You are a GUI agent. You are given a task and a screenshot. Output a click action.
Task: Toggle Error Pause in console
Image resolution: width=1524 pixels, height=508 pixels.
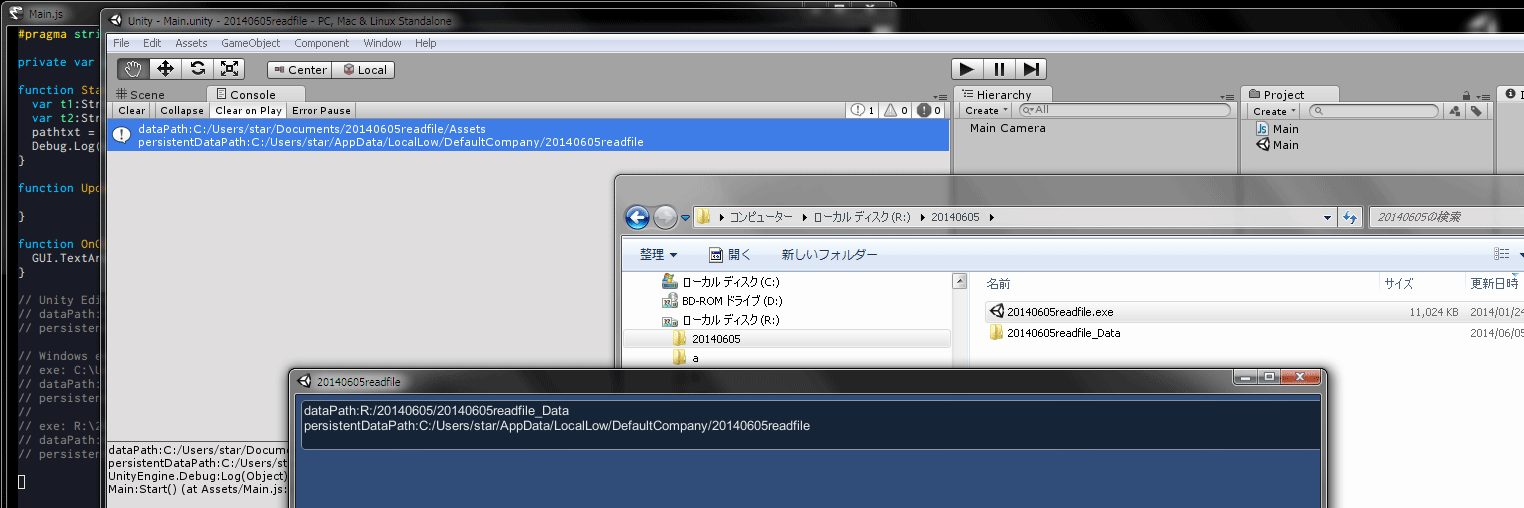pyautogui.click(x=321, y=111)
